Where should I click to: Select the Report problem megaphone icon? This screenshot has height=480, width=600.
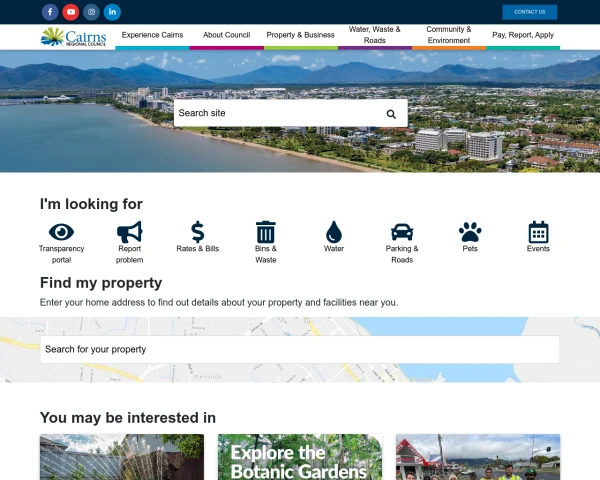[129, 232]
